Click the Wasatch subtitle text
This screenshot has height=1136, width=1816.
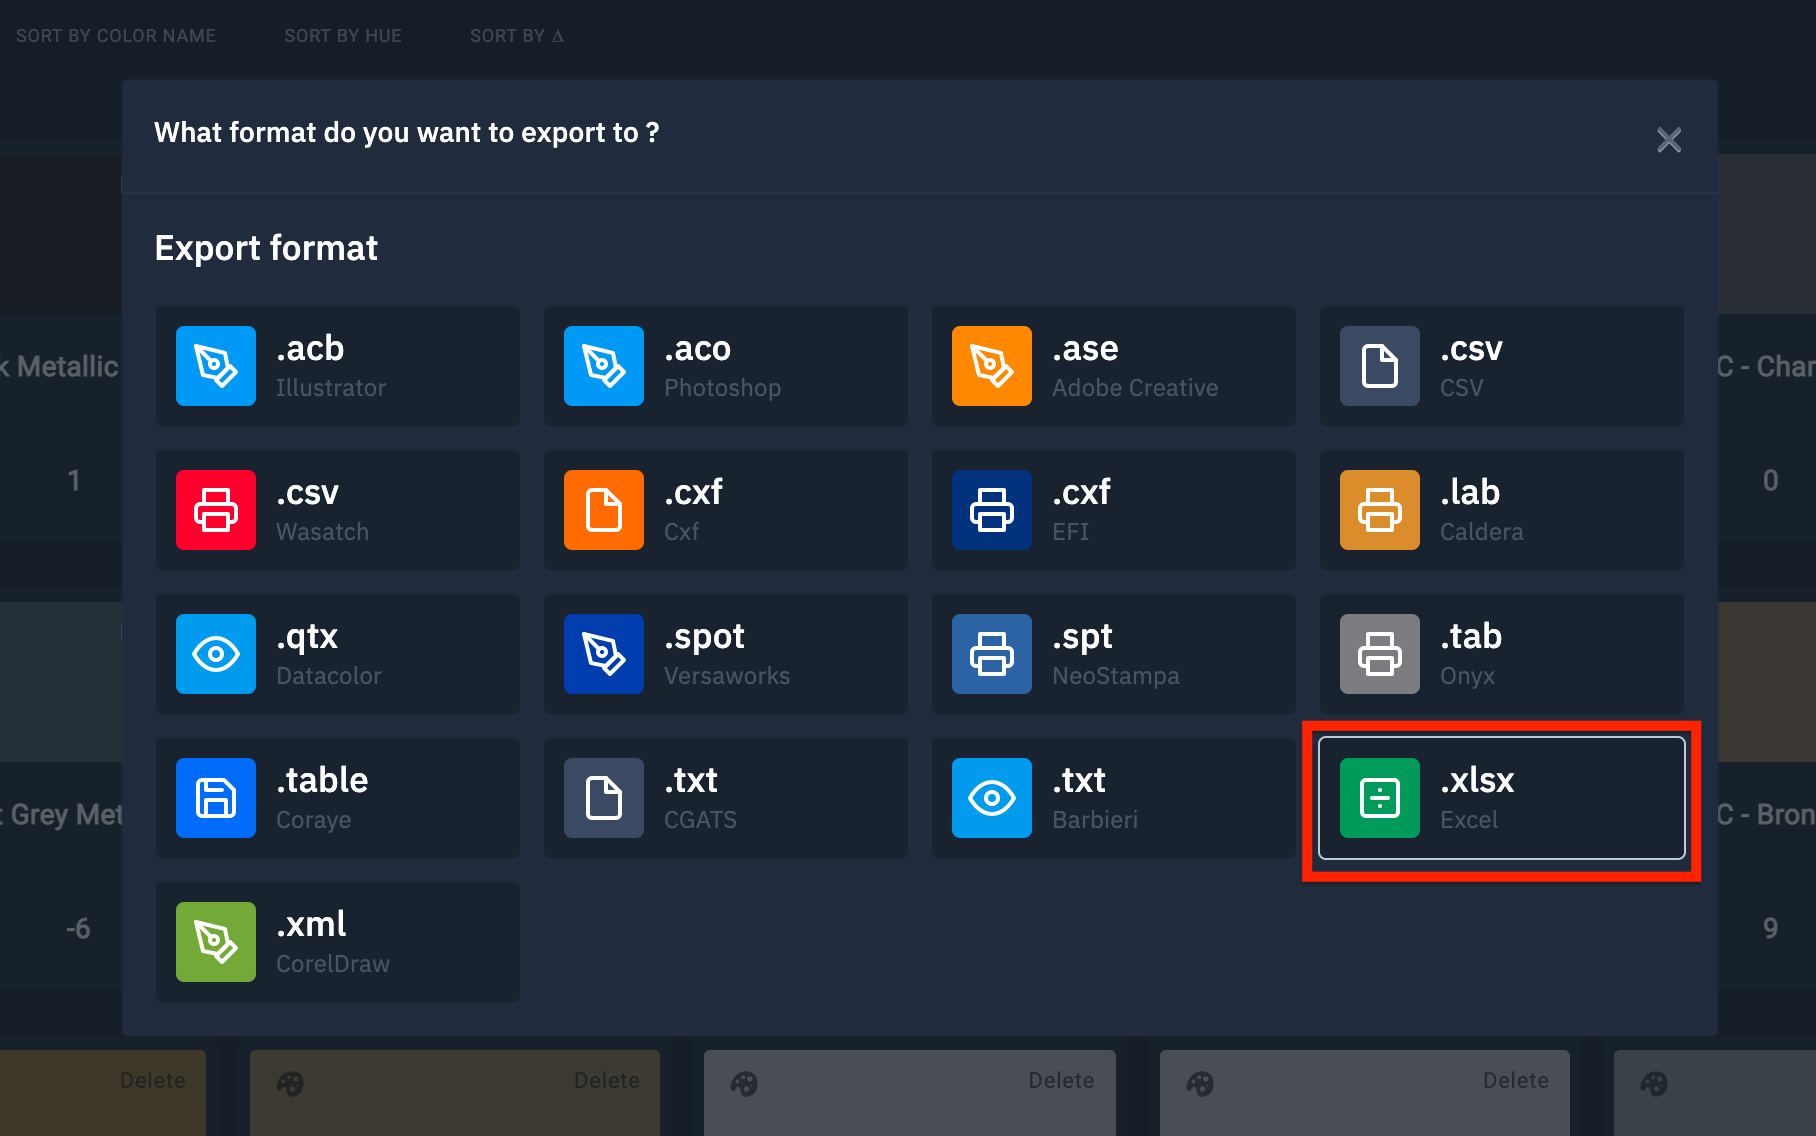tap(323, 532)
